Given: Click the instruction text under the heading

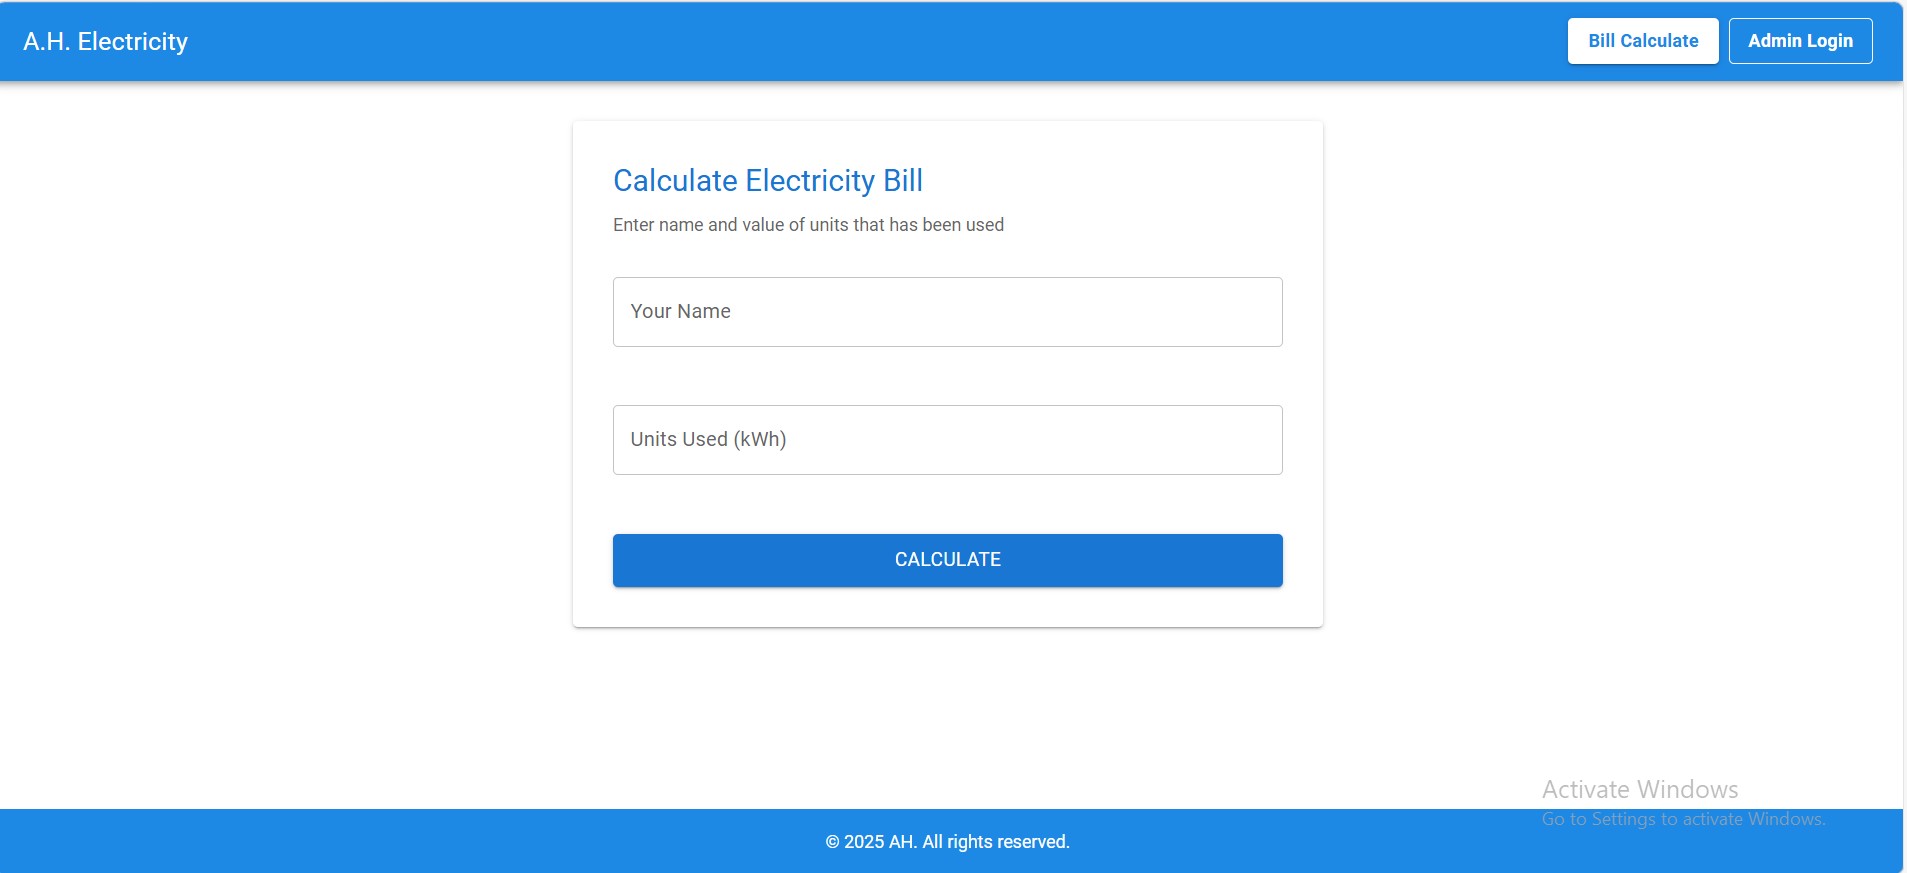Looking at the screenshot, I should pos(807,224).
